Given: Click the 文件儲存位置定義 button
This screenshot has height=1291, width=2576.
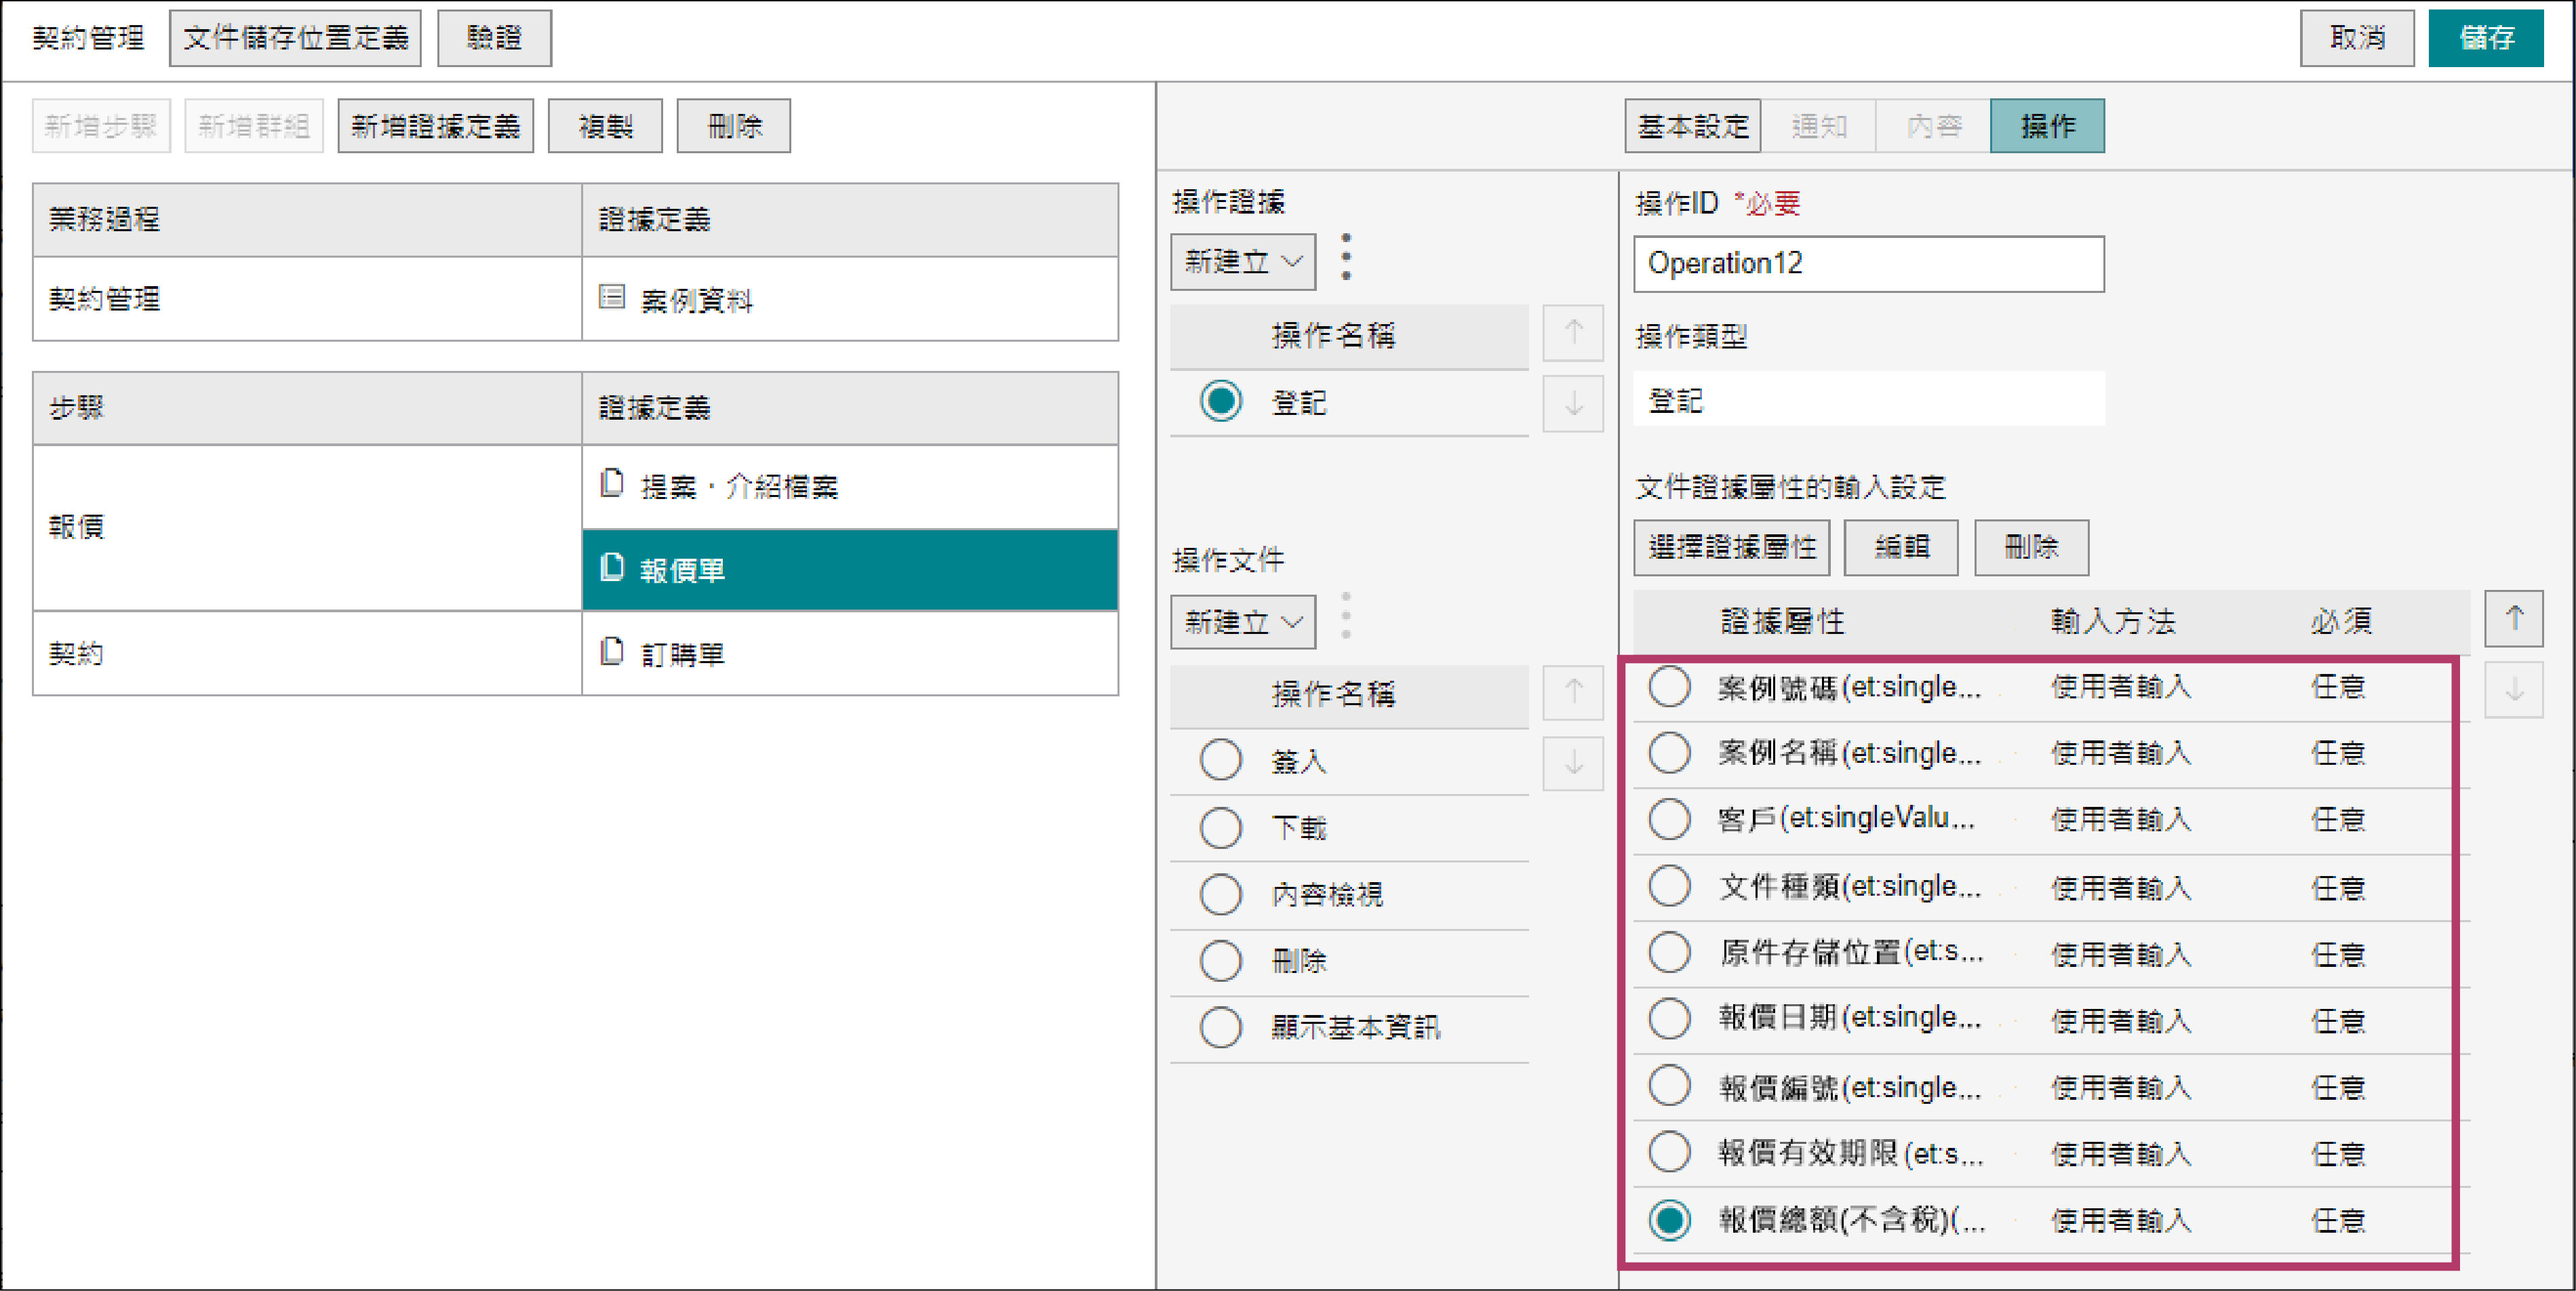Looking at the screenshot, I should pyautogui.click(x=295, y=38).
